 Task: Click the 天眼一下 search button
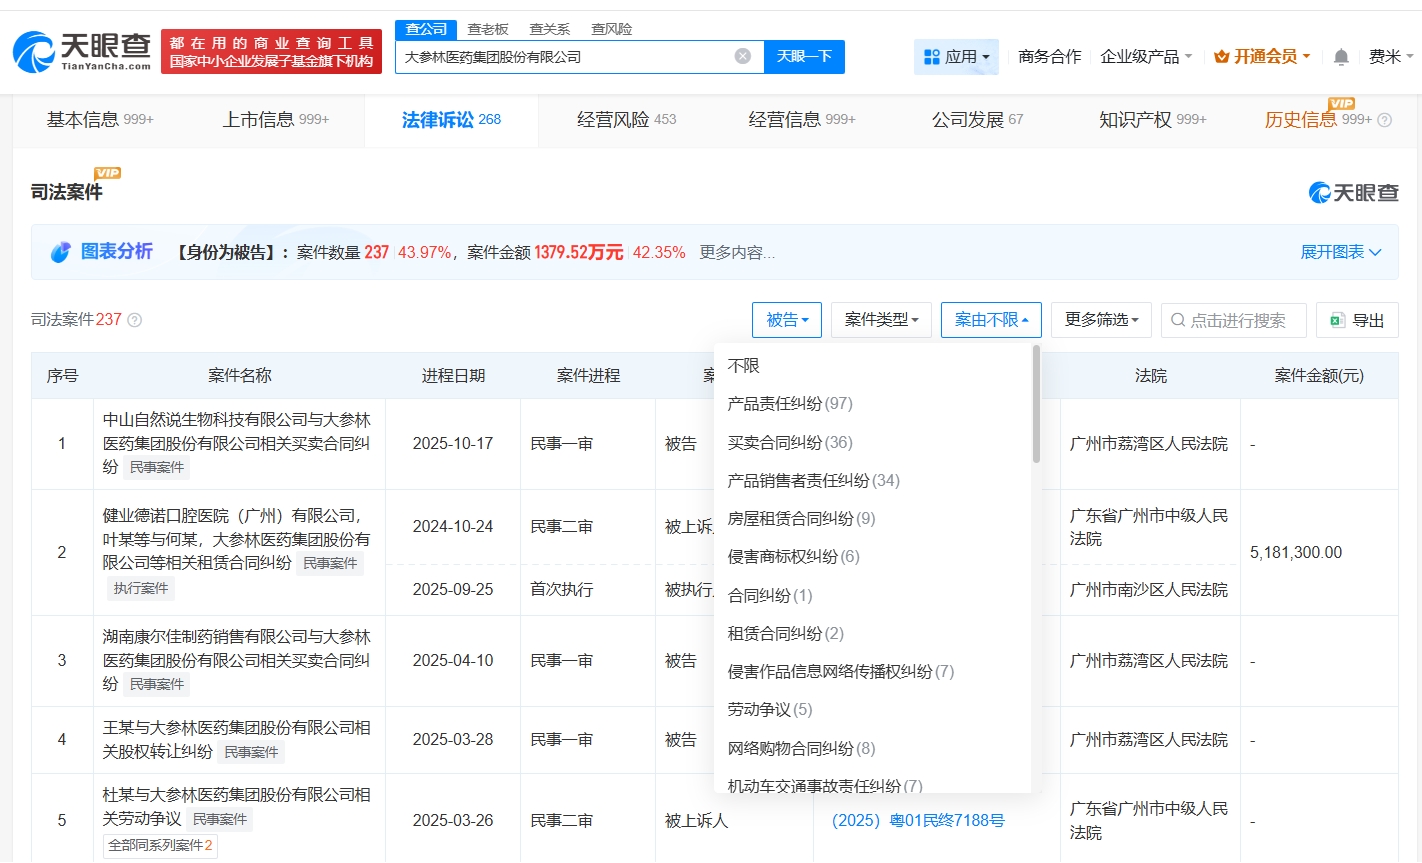804,56
